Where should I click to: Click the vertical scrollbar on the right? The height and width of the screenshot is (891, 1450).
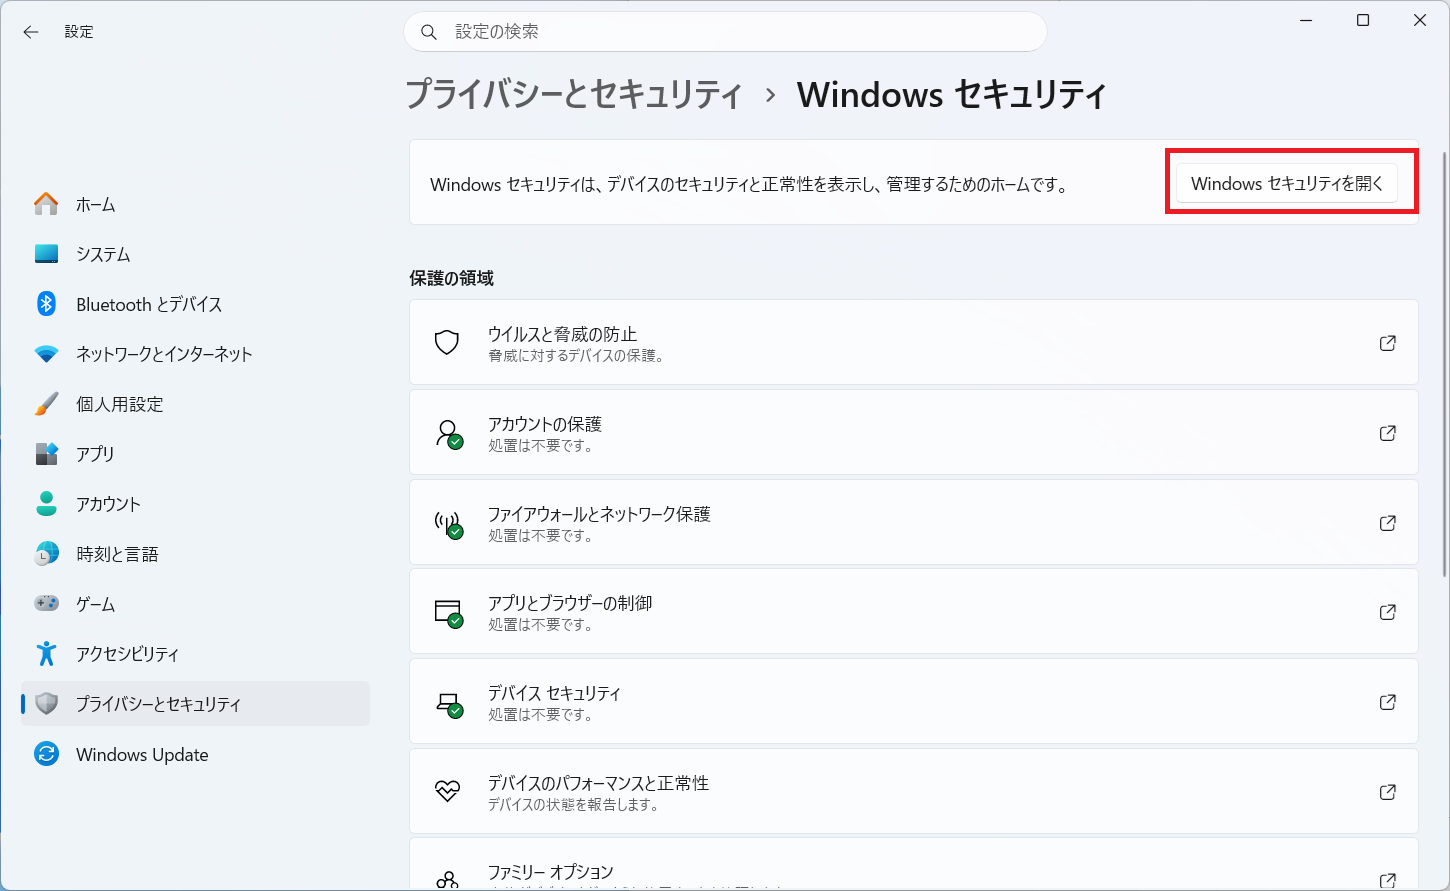1445,364
